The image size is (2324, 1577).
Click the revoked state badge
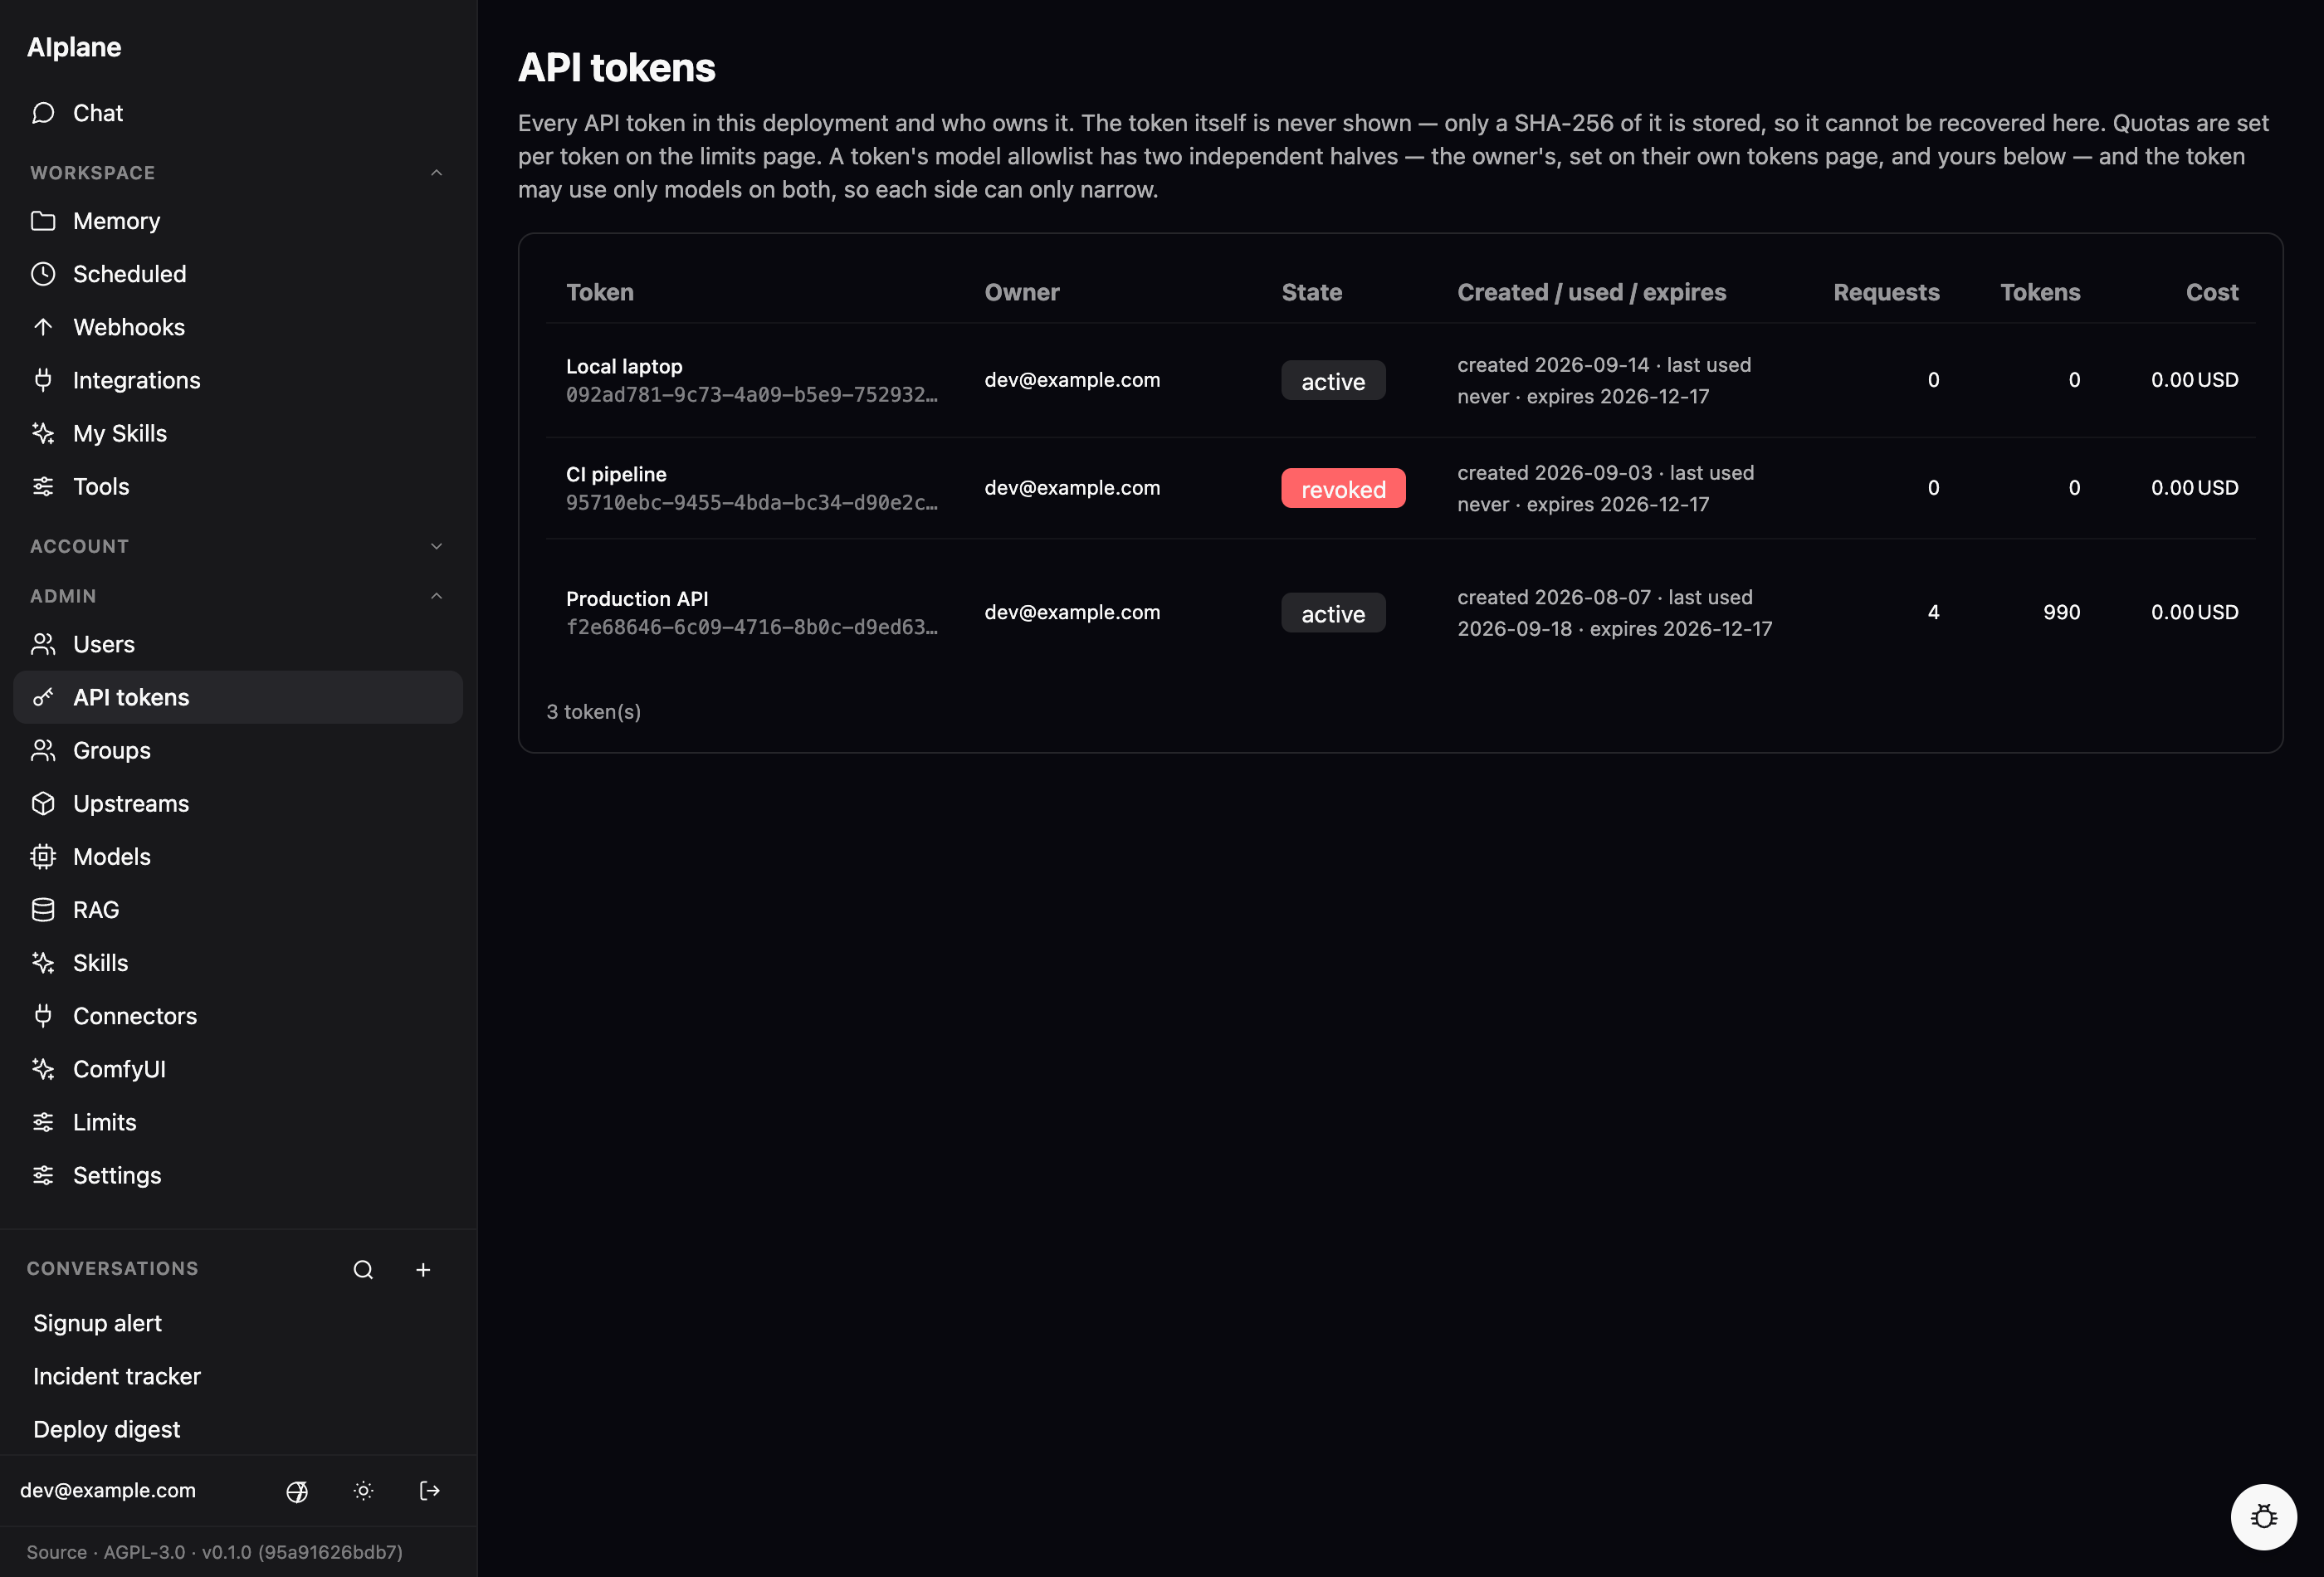click(x=1343, y=488)
